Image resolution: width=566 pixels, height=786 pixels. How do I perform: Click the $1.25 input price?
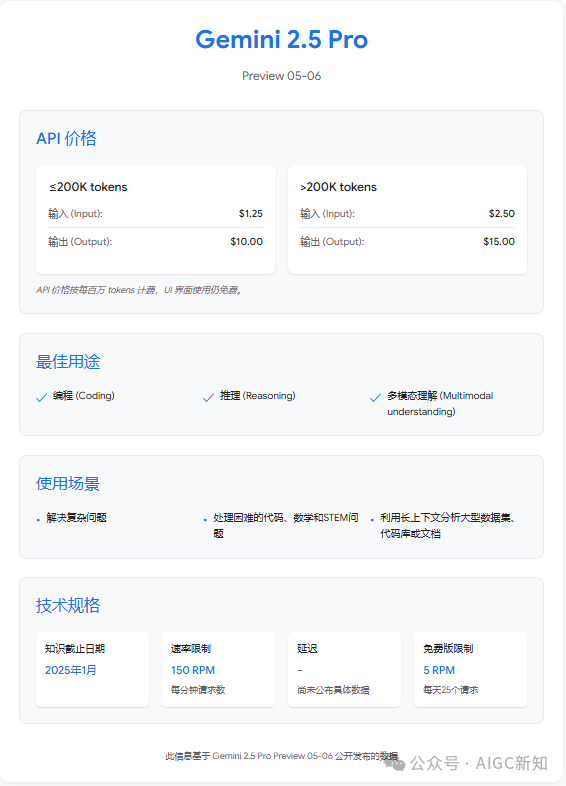pos(251,214)
